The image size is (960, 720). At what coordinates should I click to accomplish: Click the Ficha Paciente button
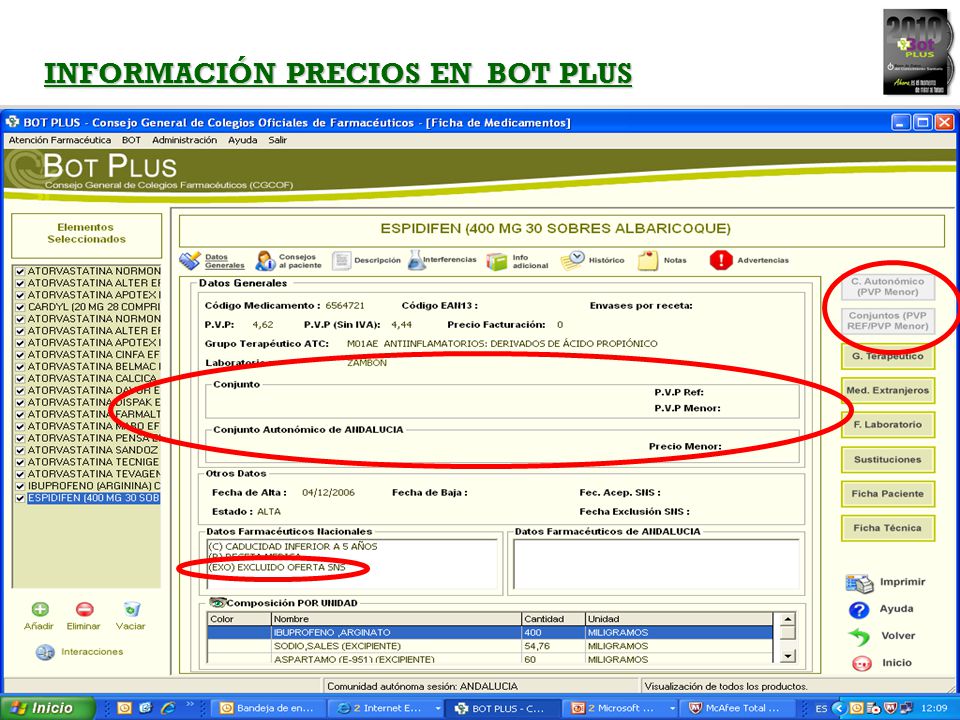[x=888, y=494]
